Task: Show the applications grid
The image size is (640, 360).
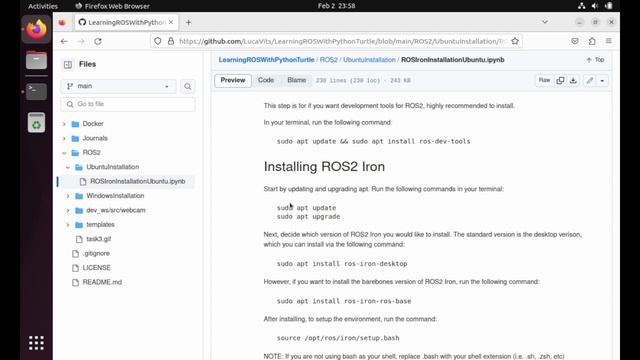Action: click(x=36, y=343)
